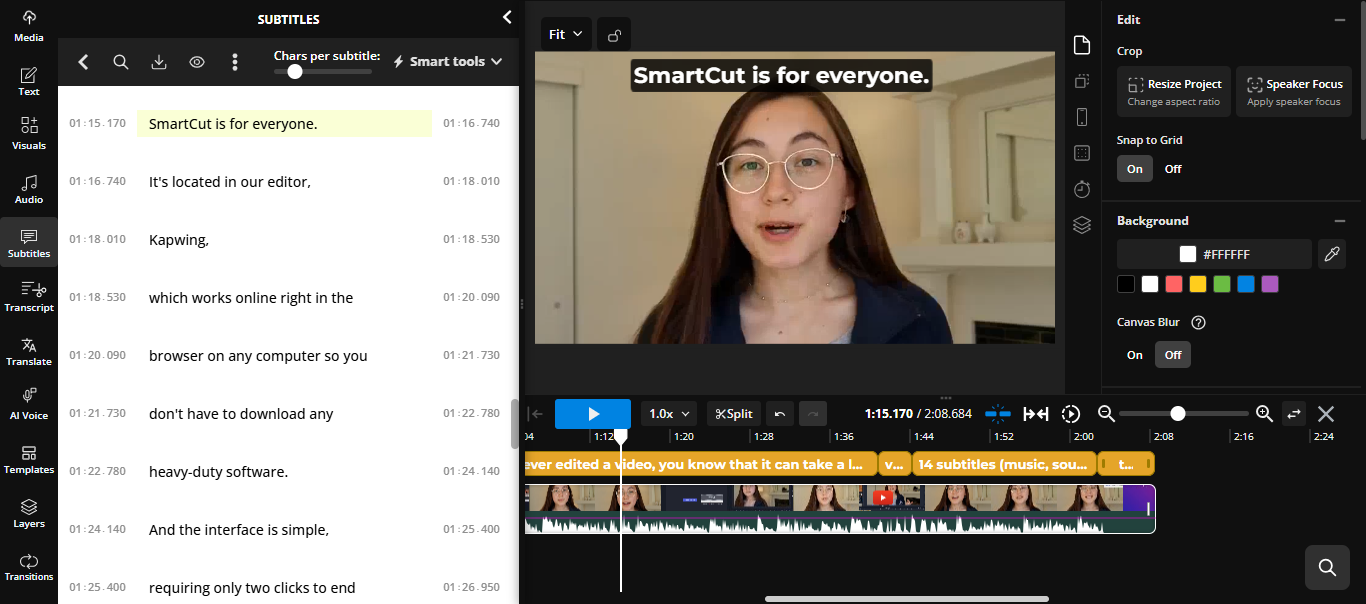
Task: Open the Transcript tab in sidebar
Action: (x=29, y=296)
